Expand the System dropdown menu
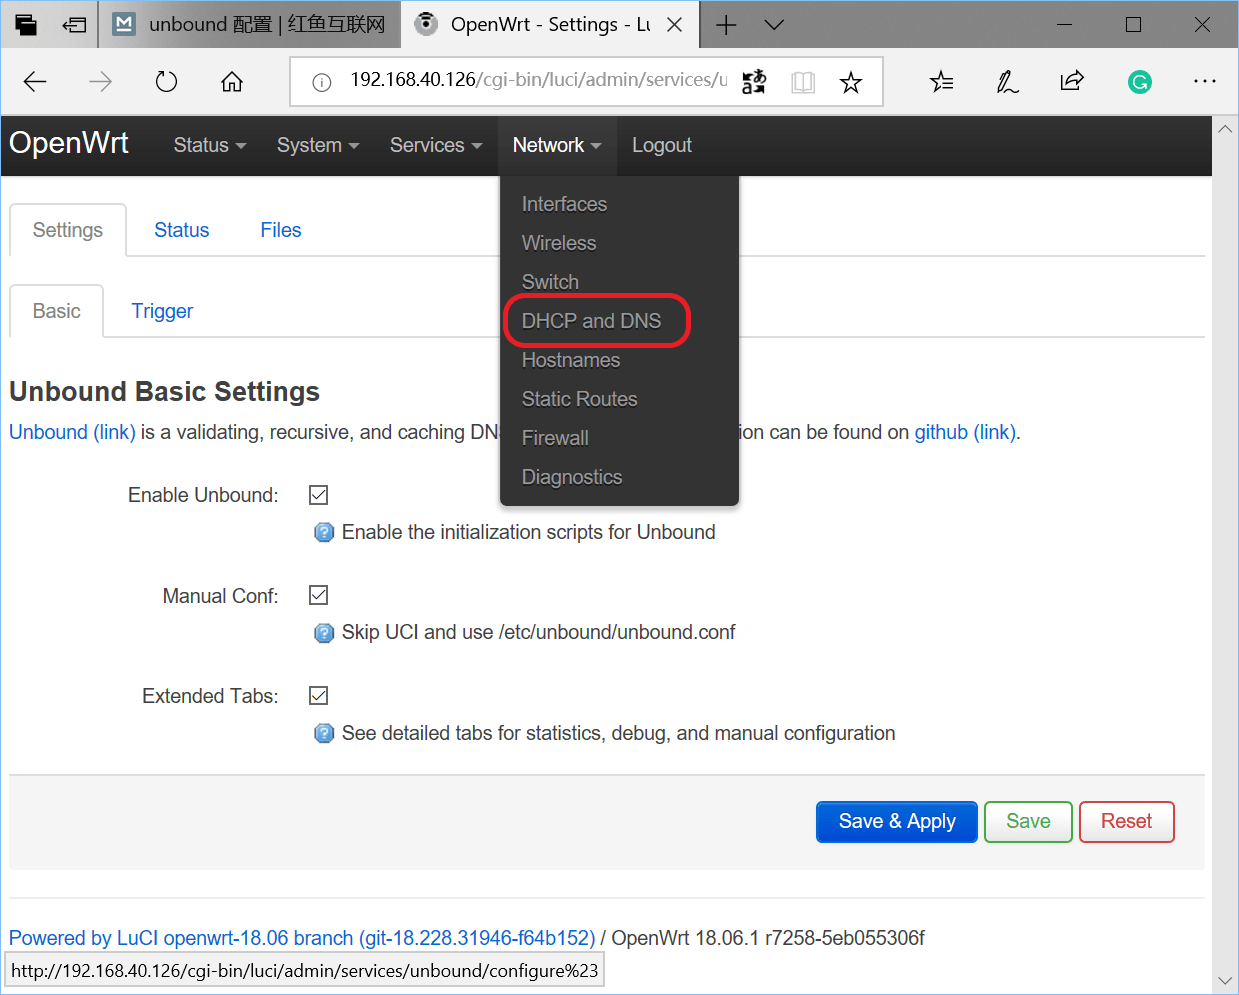Screen dimensions: 1239x995 tap(318, 145)
